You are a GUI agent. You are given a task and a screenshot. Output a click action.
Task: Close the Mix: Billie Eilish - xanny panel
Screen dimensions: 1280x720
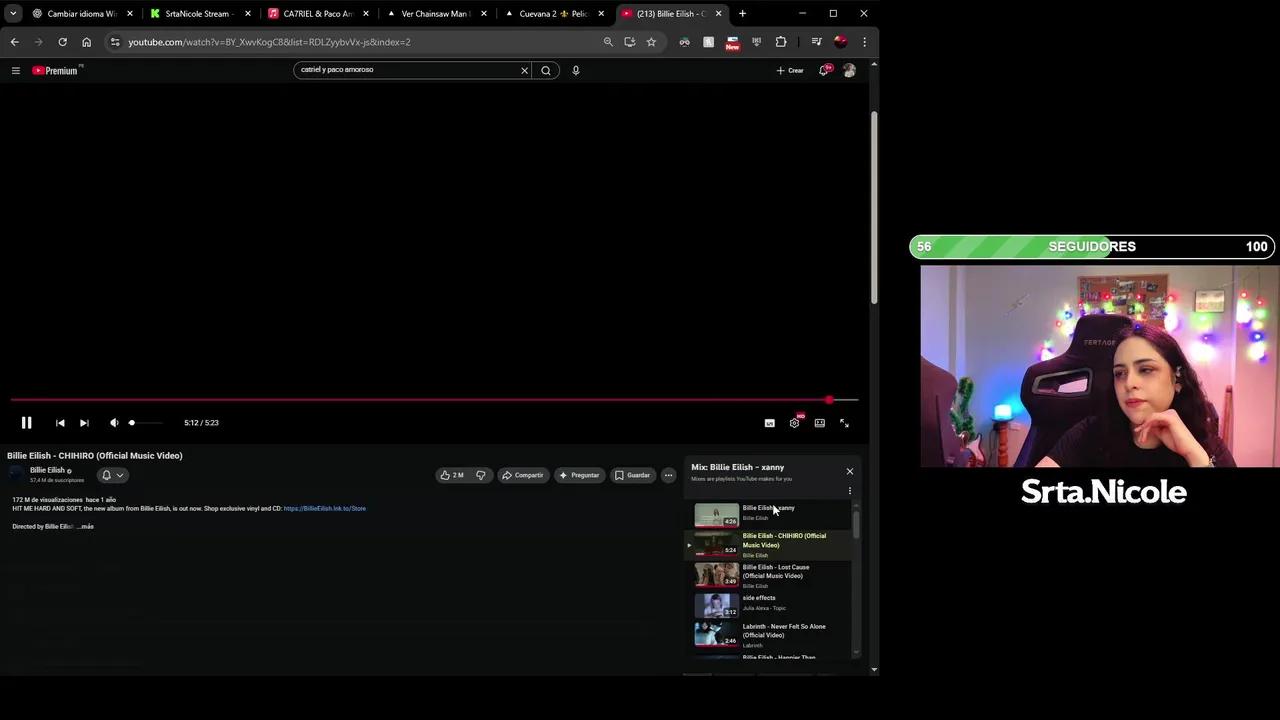[x=850, y=471]
